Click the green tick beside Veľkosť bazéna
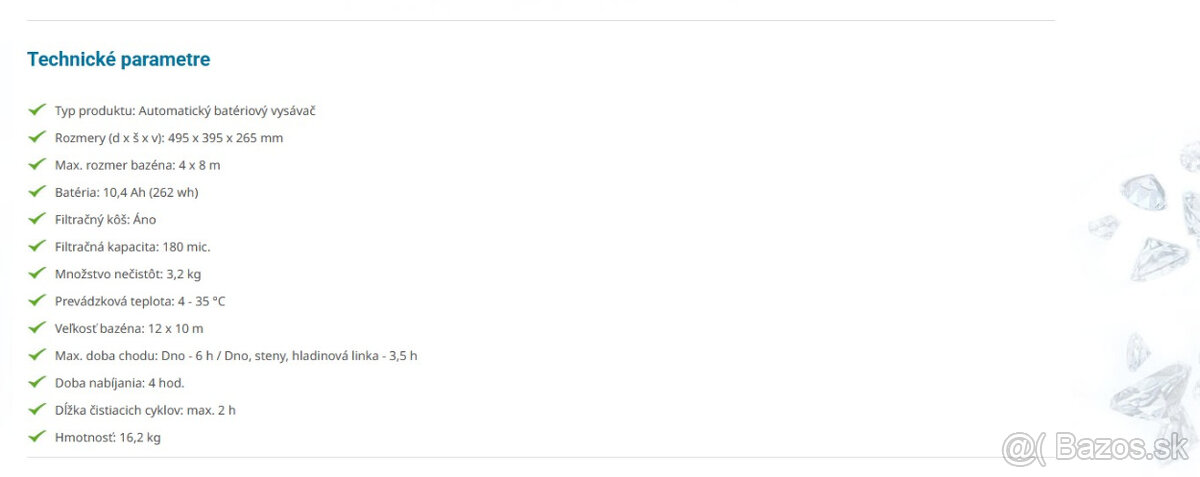 pyautogui.click(x=37, y=328)
